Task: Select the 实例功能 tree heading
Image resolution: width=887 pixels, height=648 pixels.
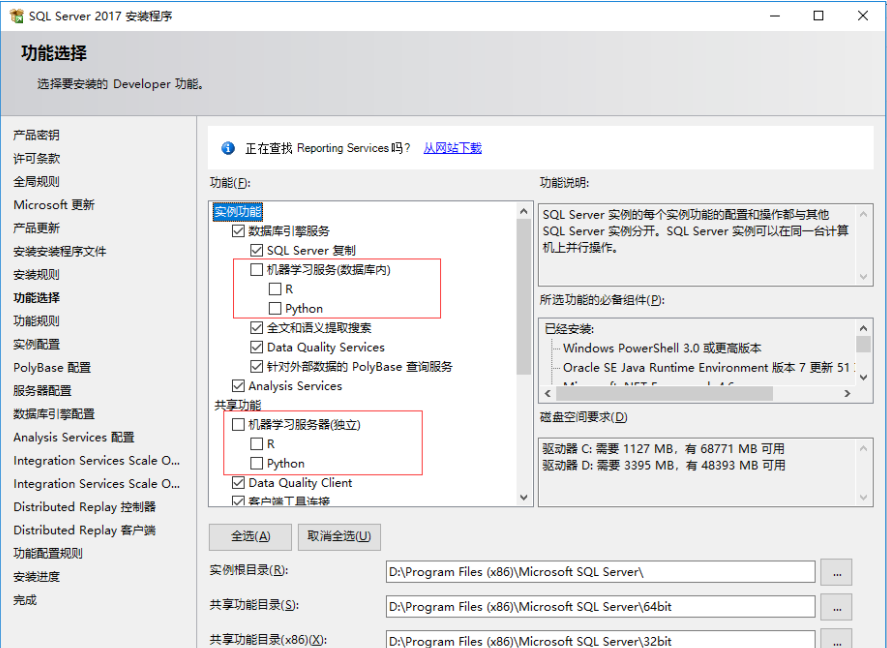Action: [x=238, y=212]
